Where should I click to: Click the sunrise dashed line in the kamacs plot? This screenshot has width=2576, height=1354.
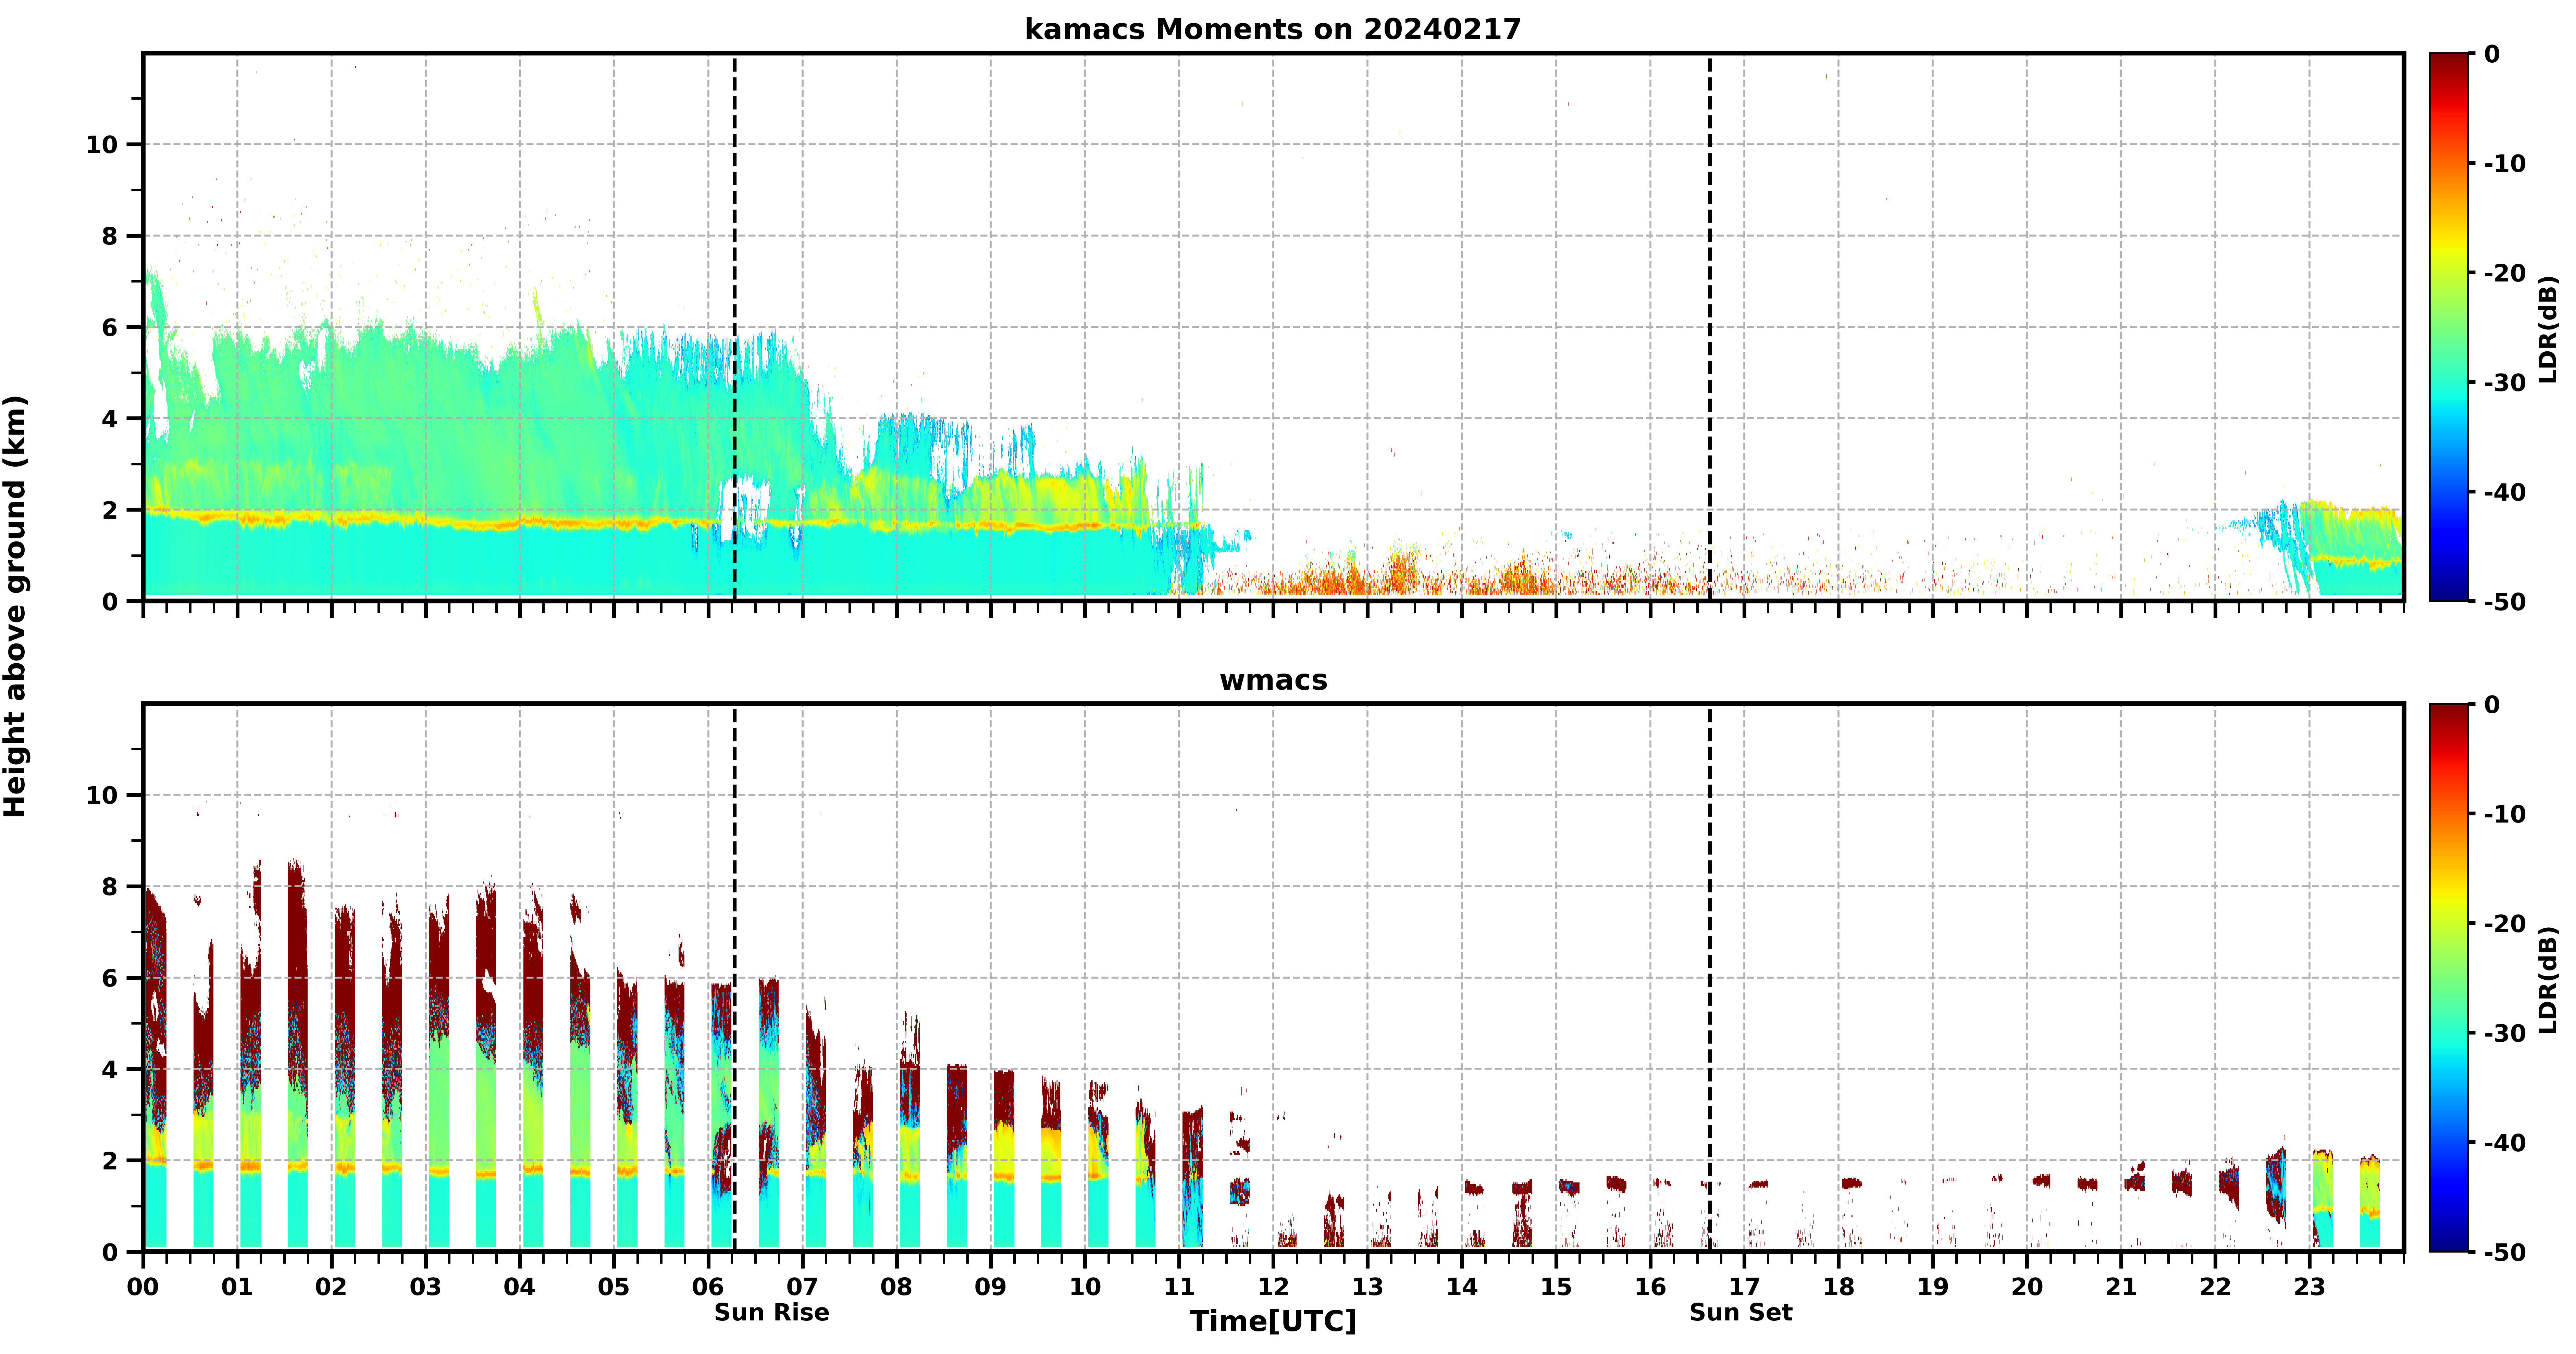[x=735, y=327]
